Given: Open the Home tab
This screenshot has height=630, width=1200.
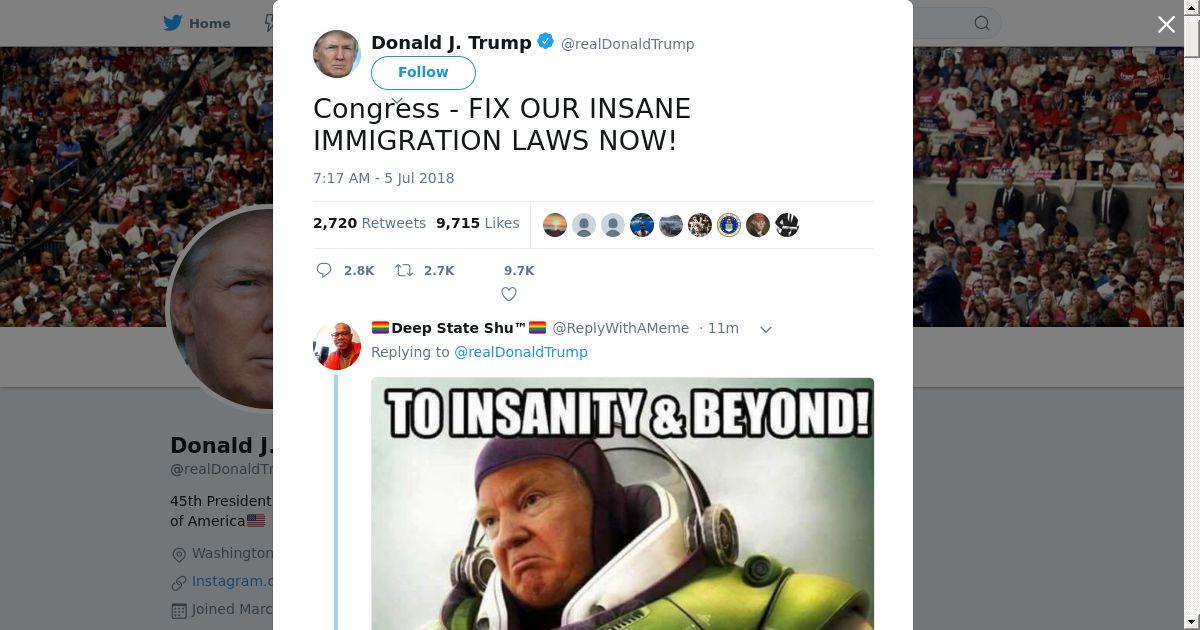Looking at the screenshot, I should pyautogui.click(x=197, y=23).
